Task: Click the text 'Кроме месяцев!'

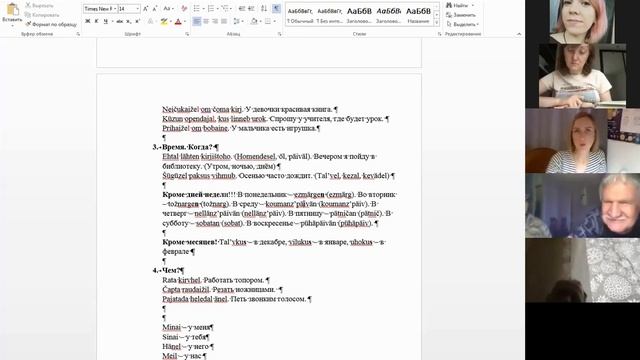Action: pos(189,242)
